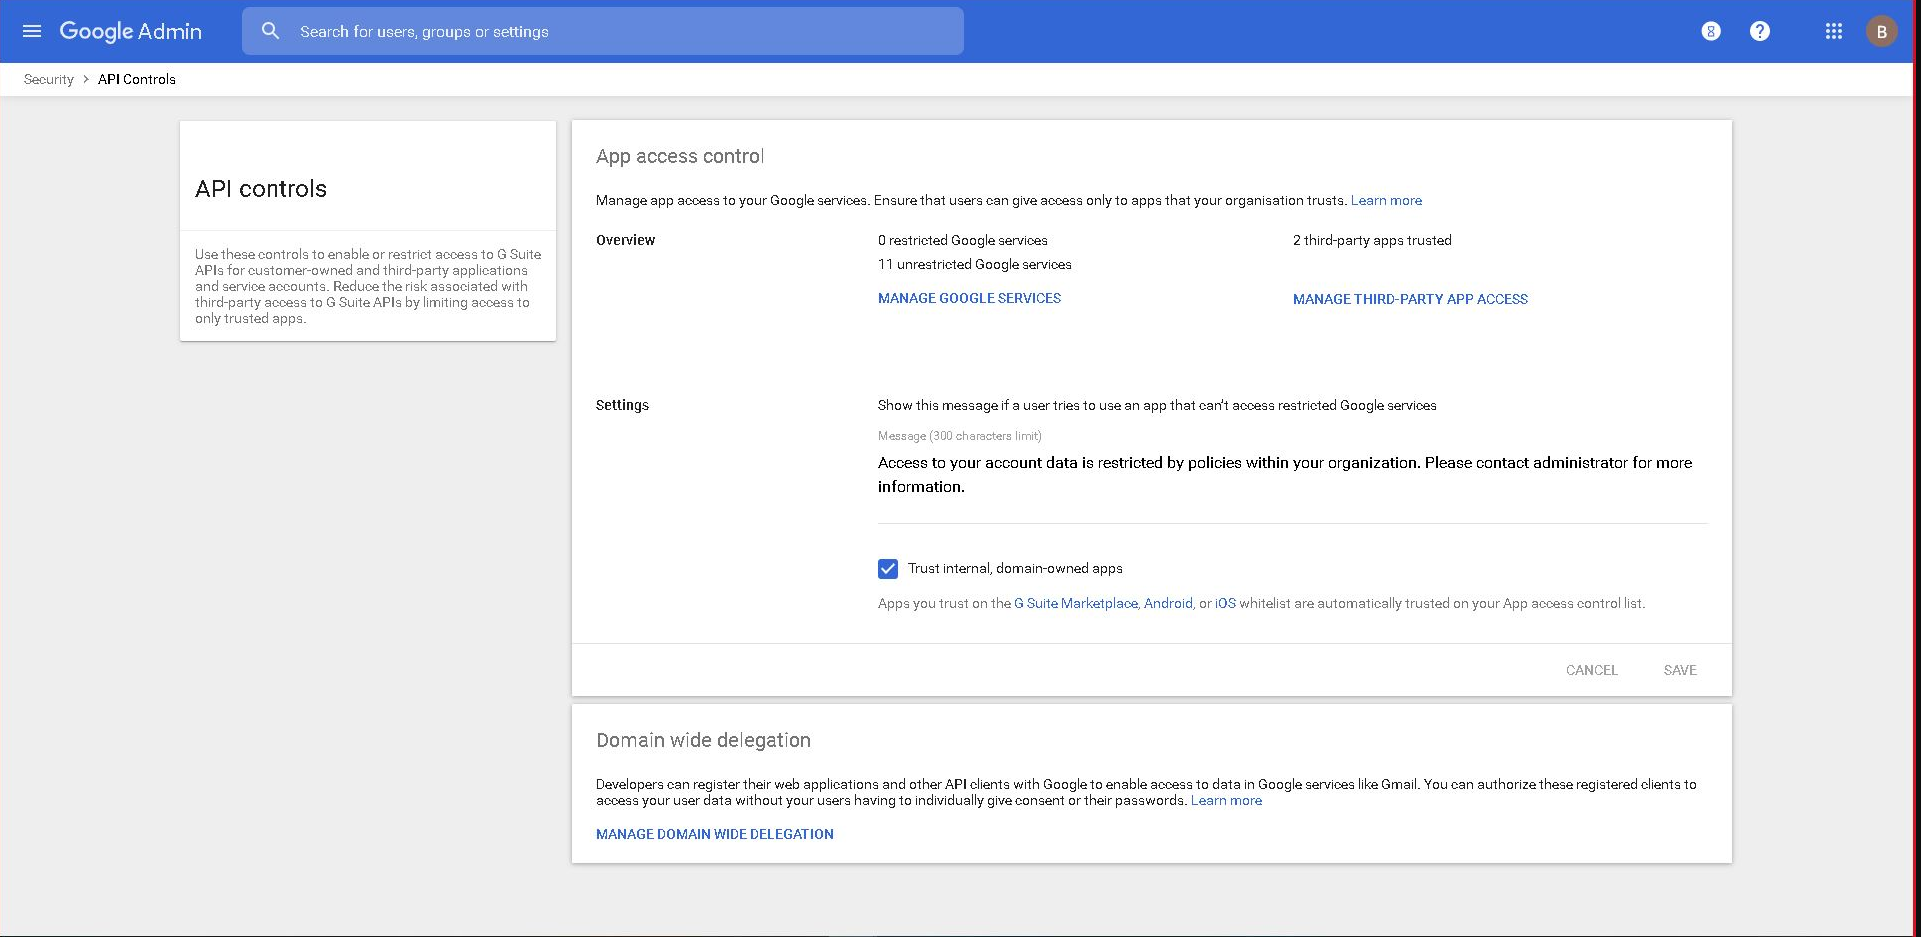The image size is (1921, 937).
Task: Open the navigation hamburger menu
Action: 31,31
